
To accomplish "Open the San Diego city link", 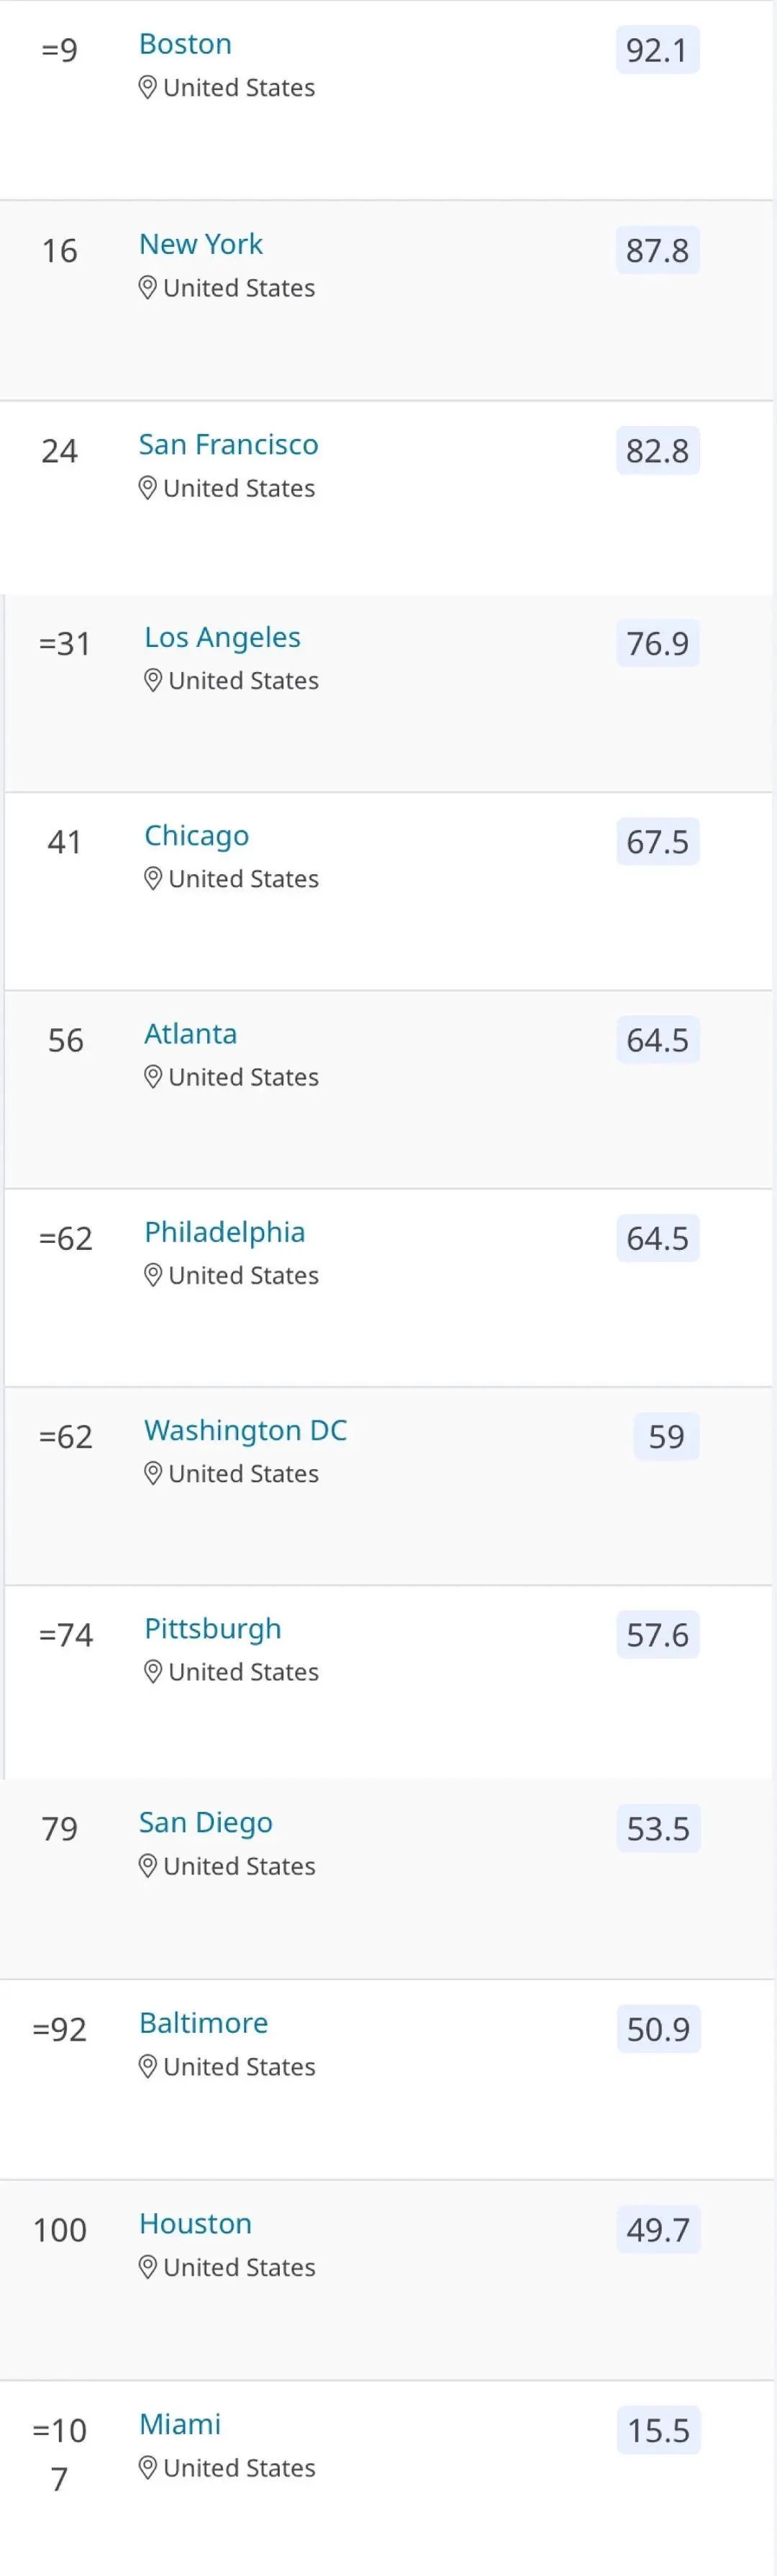I will pyautogui.click(x=205, y=1823).
